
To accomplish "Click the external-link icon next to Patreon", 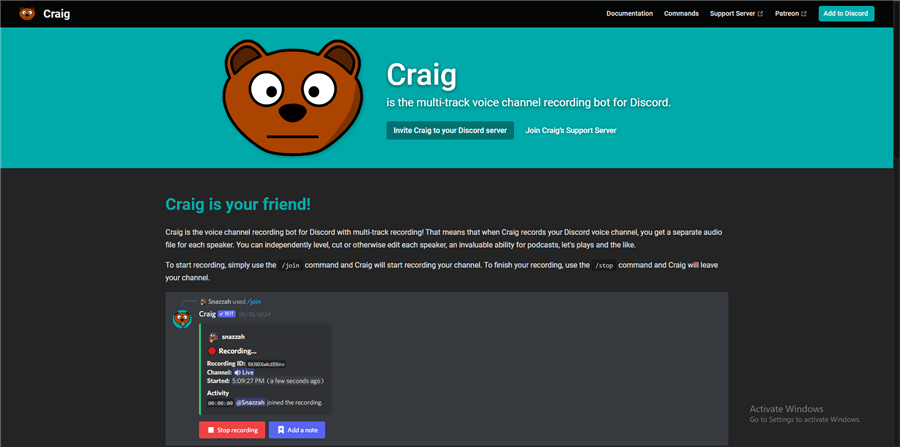I will point(804,14).
